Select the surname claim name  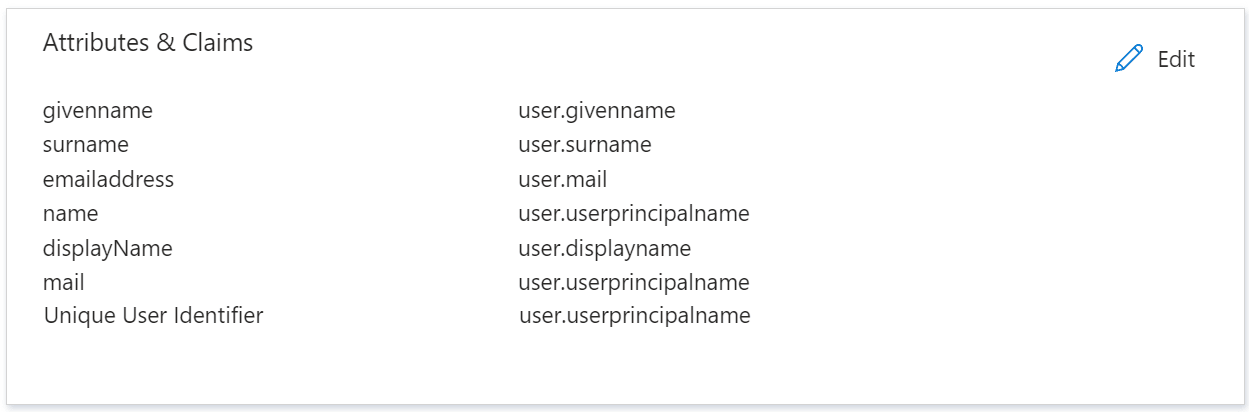point(86,144)
